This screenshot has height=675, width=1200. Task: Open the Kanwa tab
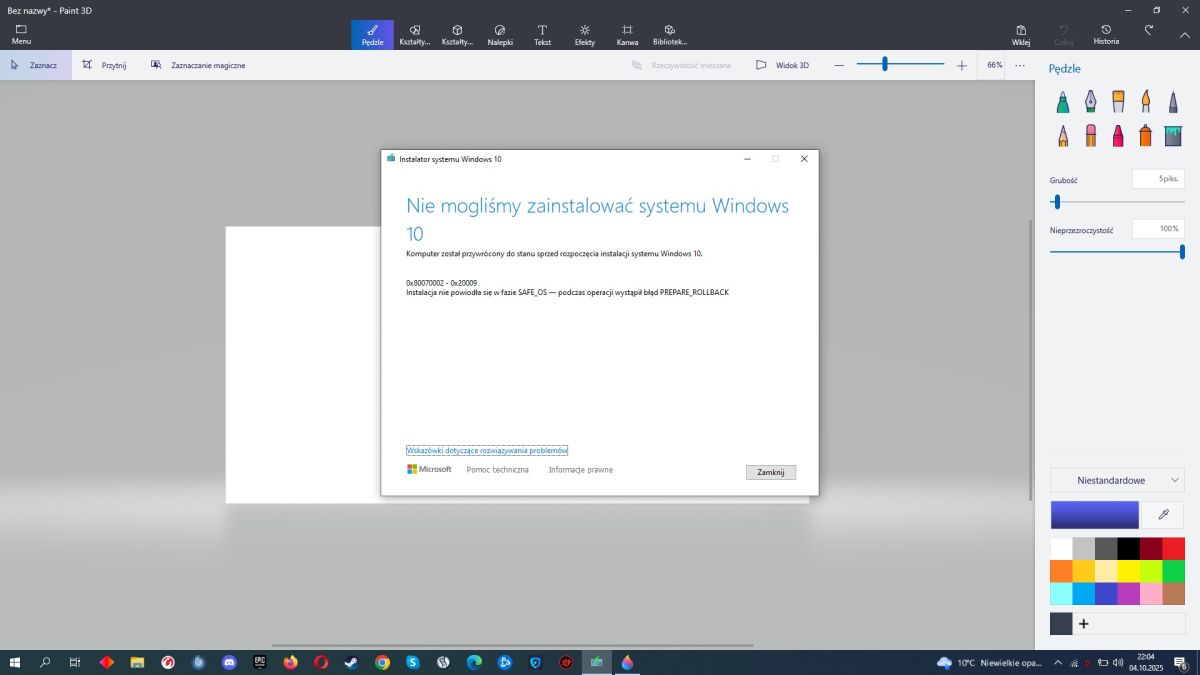click(627, 34)
